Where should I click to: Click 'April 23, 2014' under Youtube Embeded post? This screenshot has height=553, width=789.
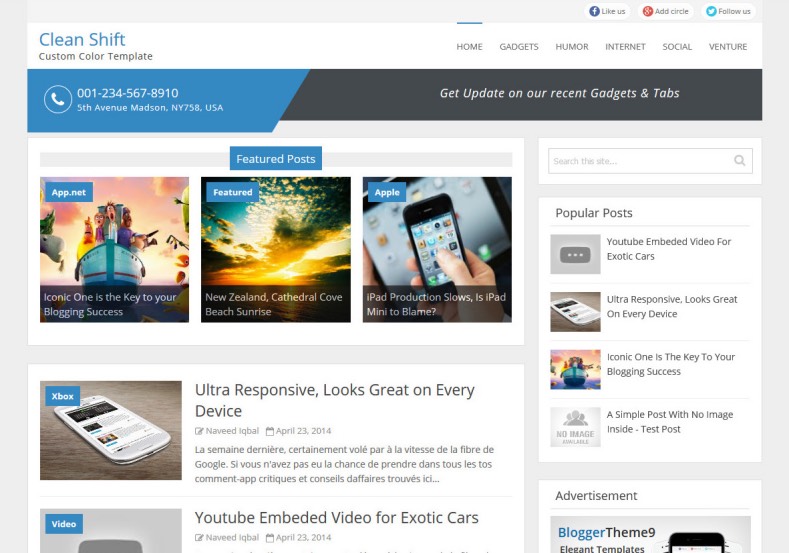(303, 538)
